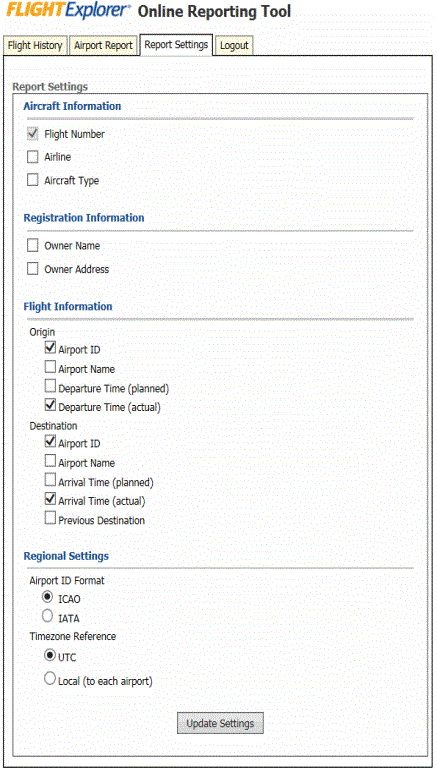
Task: Uncheck Departure Time (actual)
Action: pyautogui.click(x=50, y=405)
